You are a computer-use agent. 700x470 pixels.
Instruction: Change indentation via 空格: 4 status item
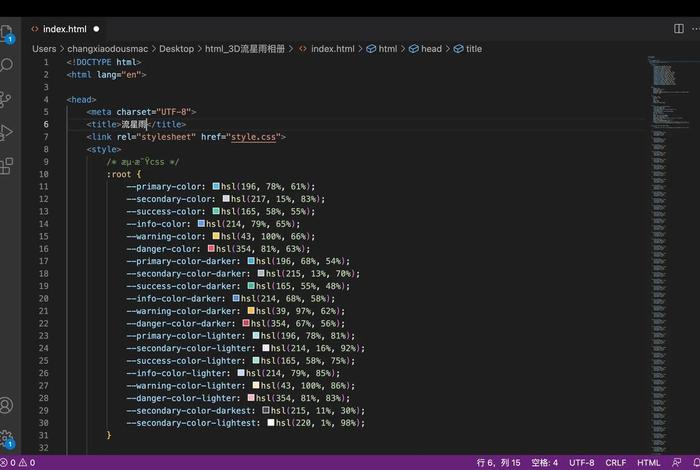(x=545, y=463)
